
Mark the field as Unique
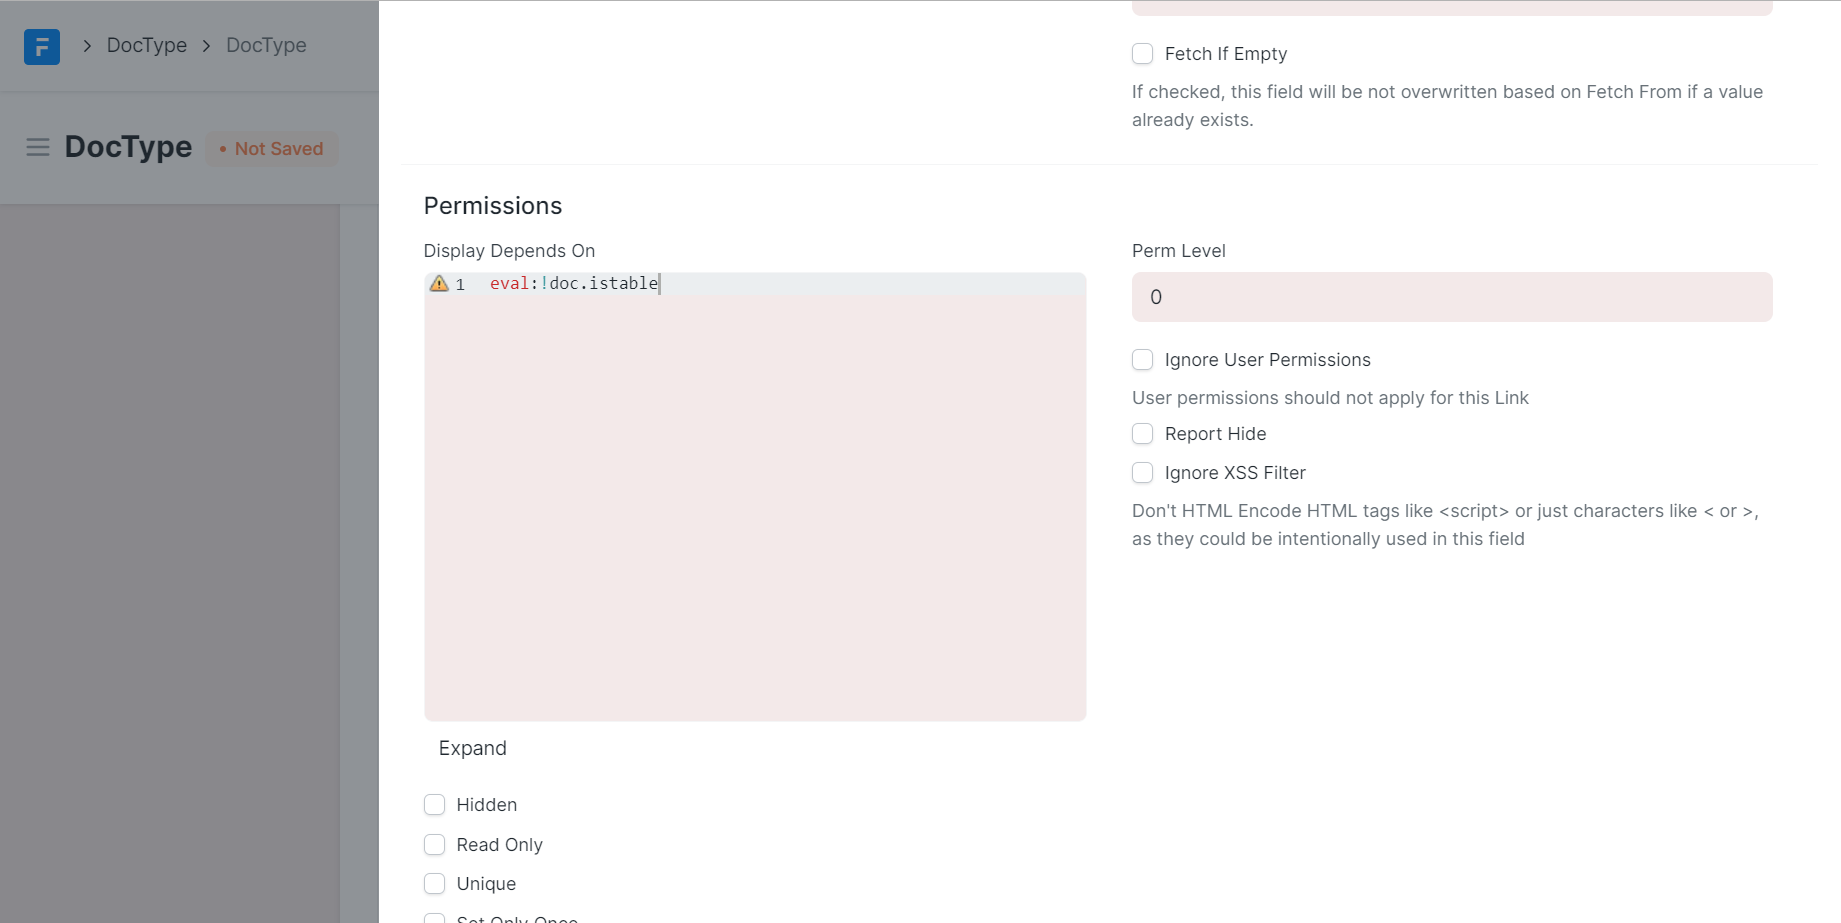click(x=434, y=883)
